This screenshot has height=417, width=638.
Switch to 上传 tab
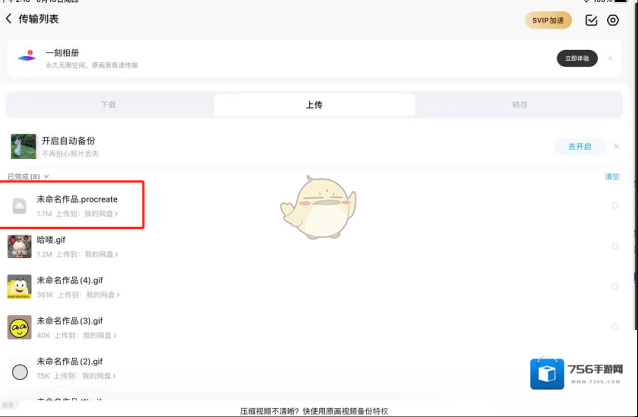pyautogui.click(x=314, y=105)
